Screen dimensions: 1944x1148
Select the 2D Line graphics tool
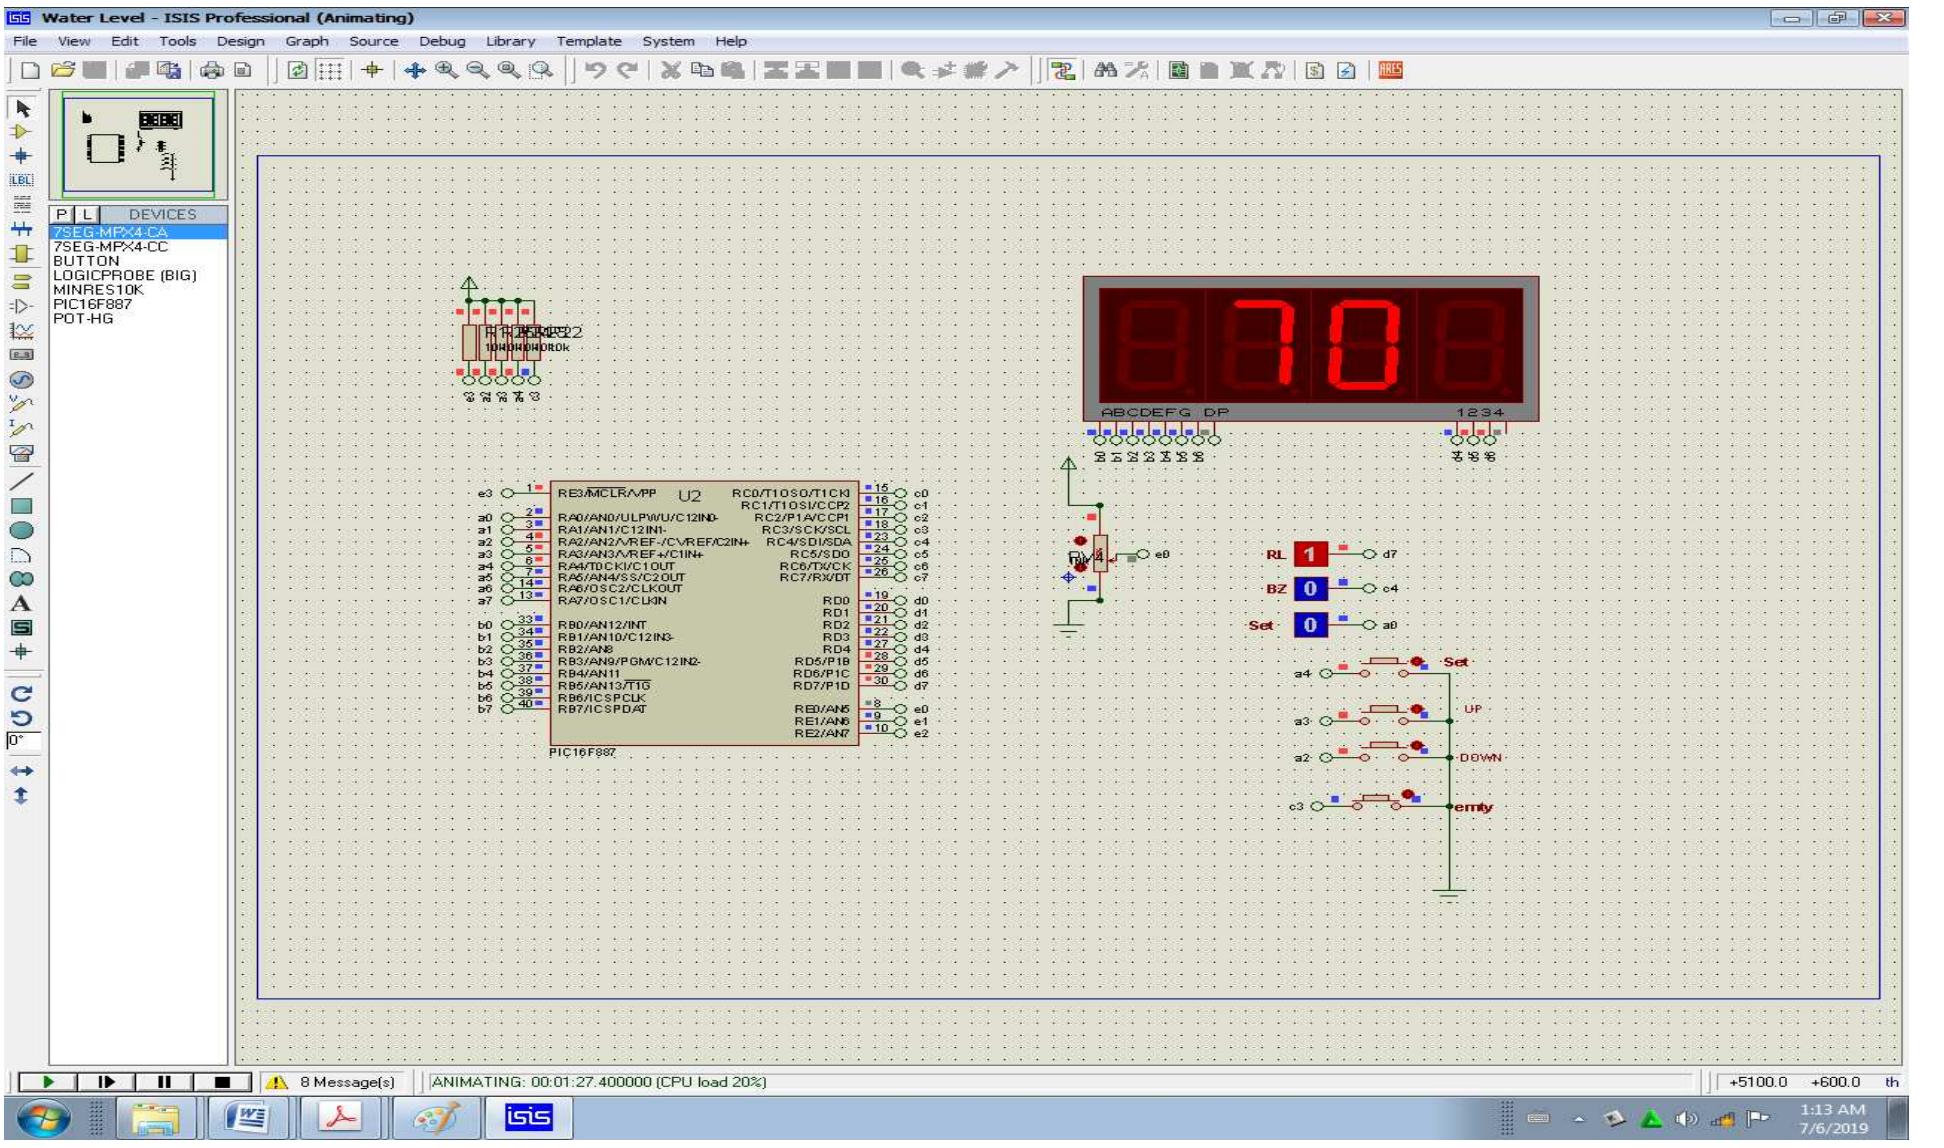tap(21, 481)
